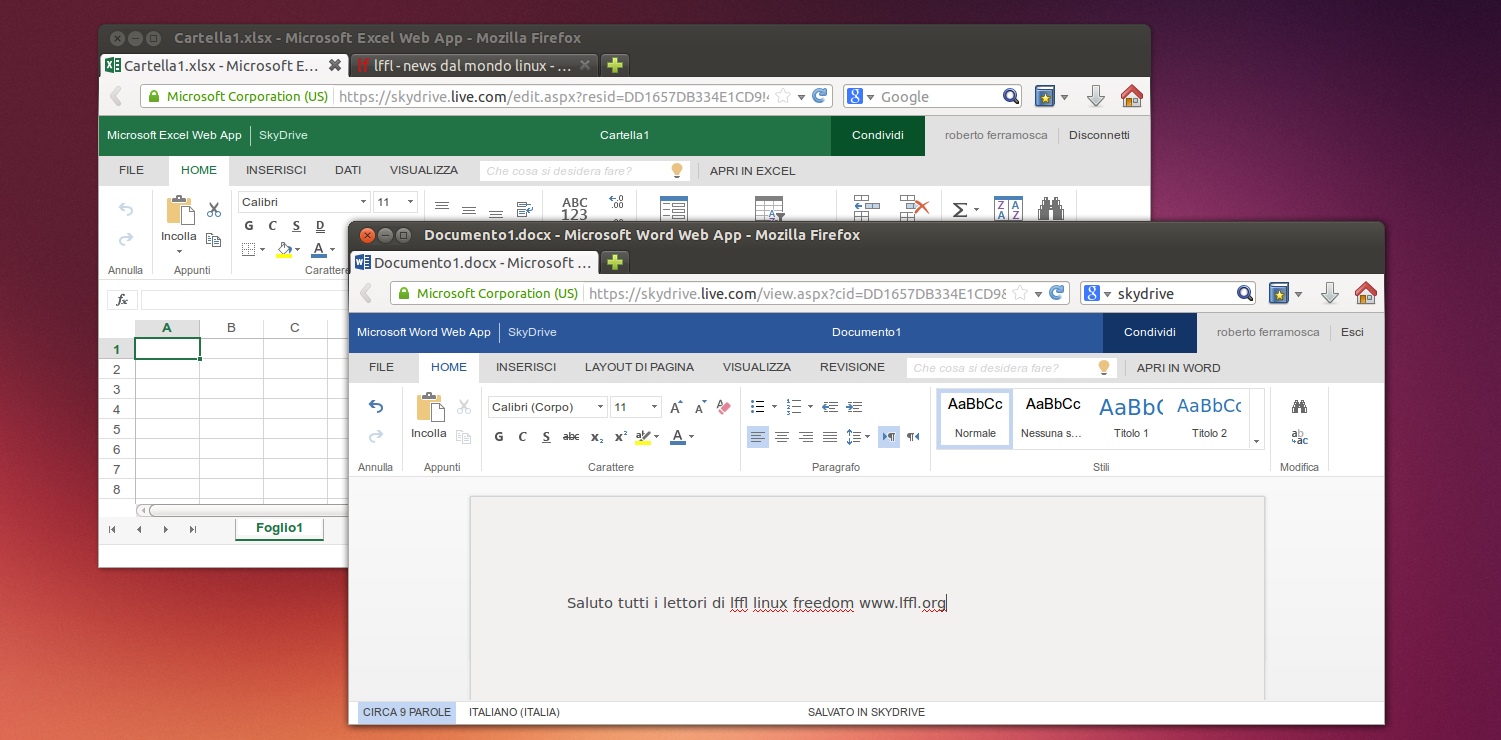This screenshot has height=740, width=1501.
Task: Justify the paragraph in Word
Action: tap(830, 437)
